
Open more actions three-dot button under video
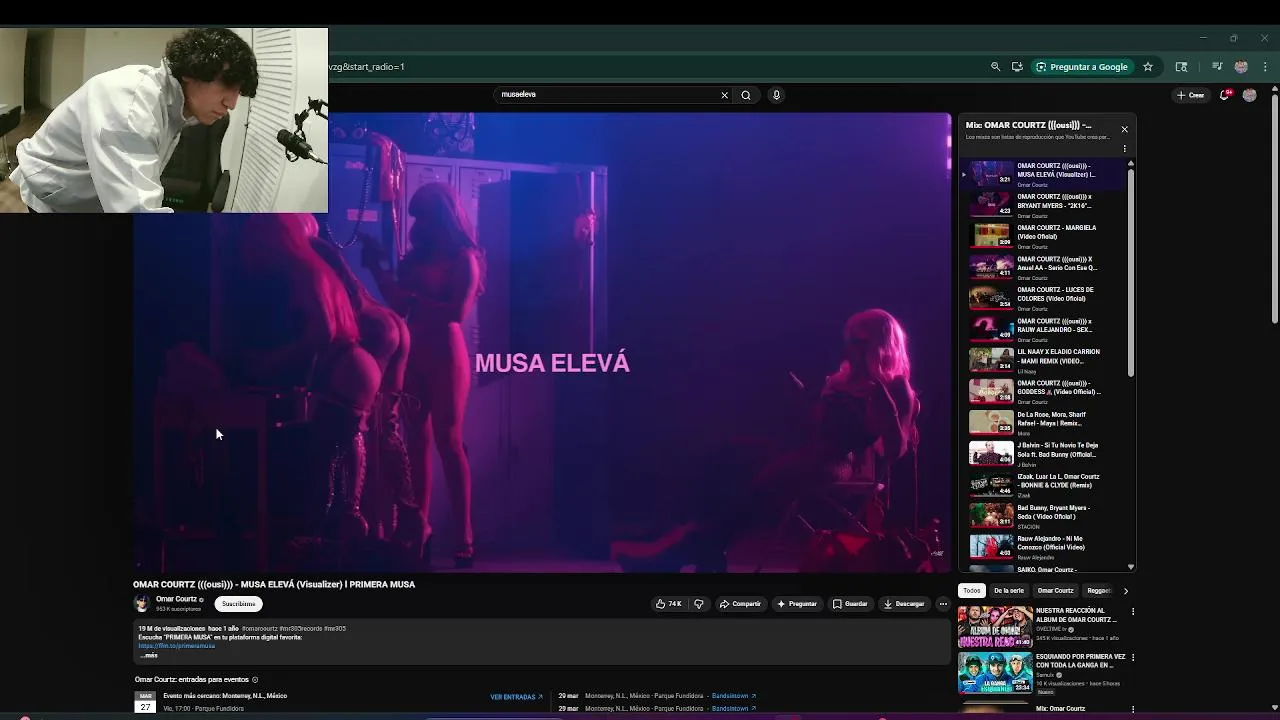943,604
